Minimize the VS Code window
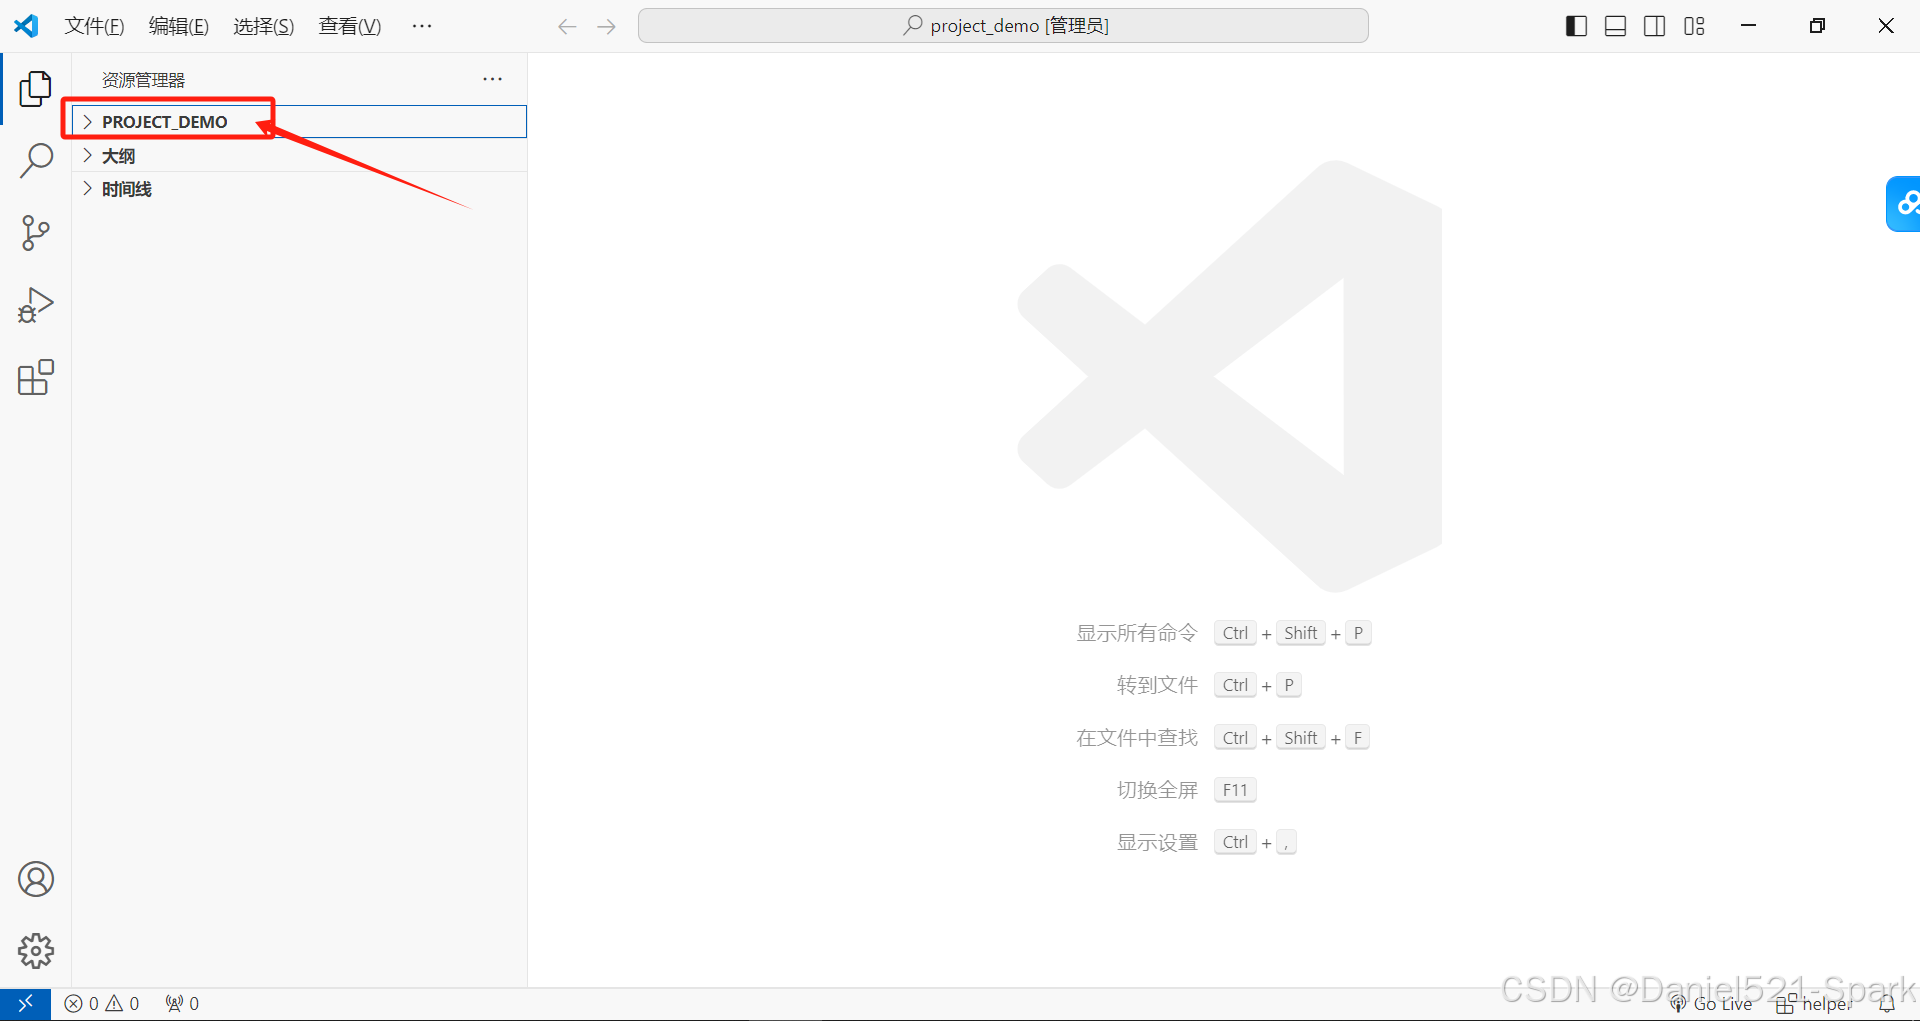Image resolution: width=1920 pixels, height=1021 pixels. (1749, 26)
